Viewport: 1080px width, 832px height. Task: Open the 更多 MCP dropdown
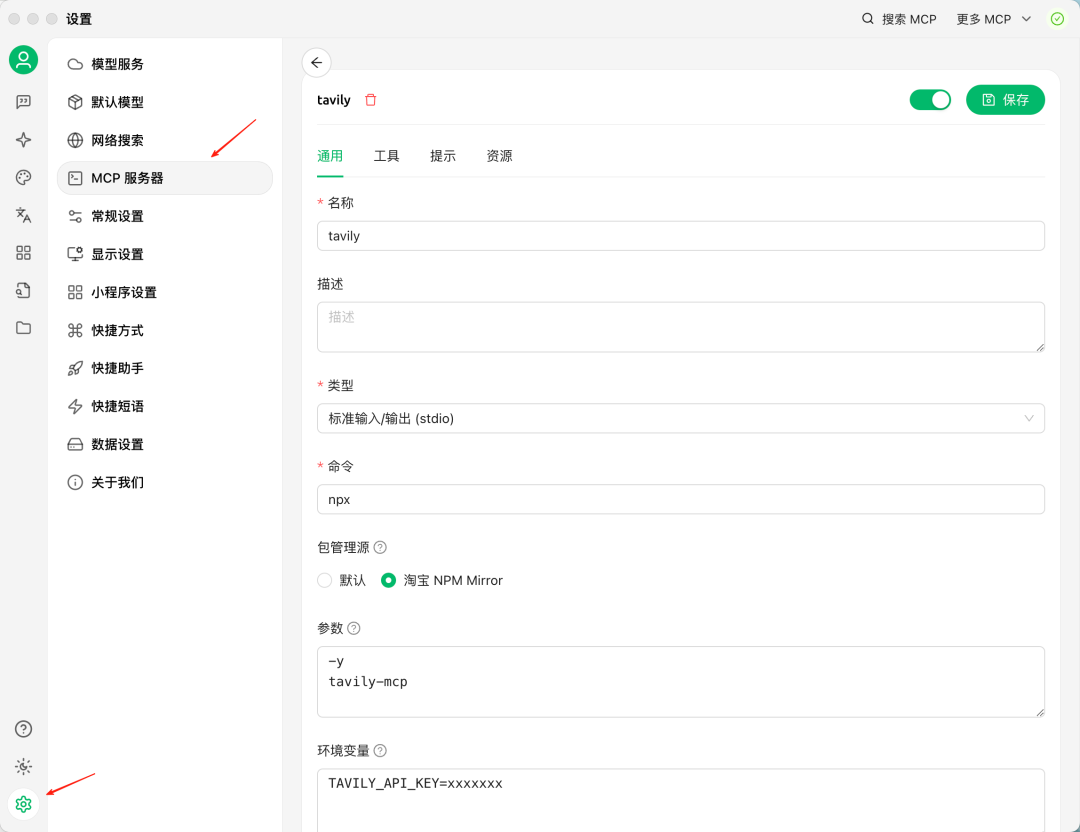(993, 19)
